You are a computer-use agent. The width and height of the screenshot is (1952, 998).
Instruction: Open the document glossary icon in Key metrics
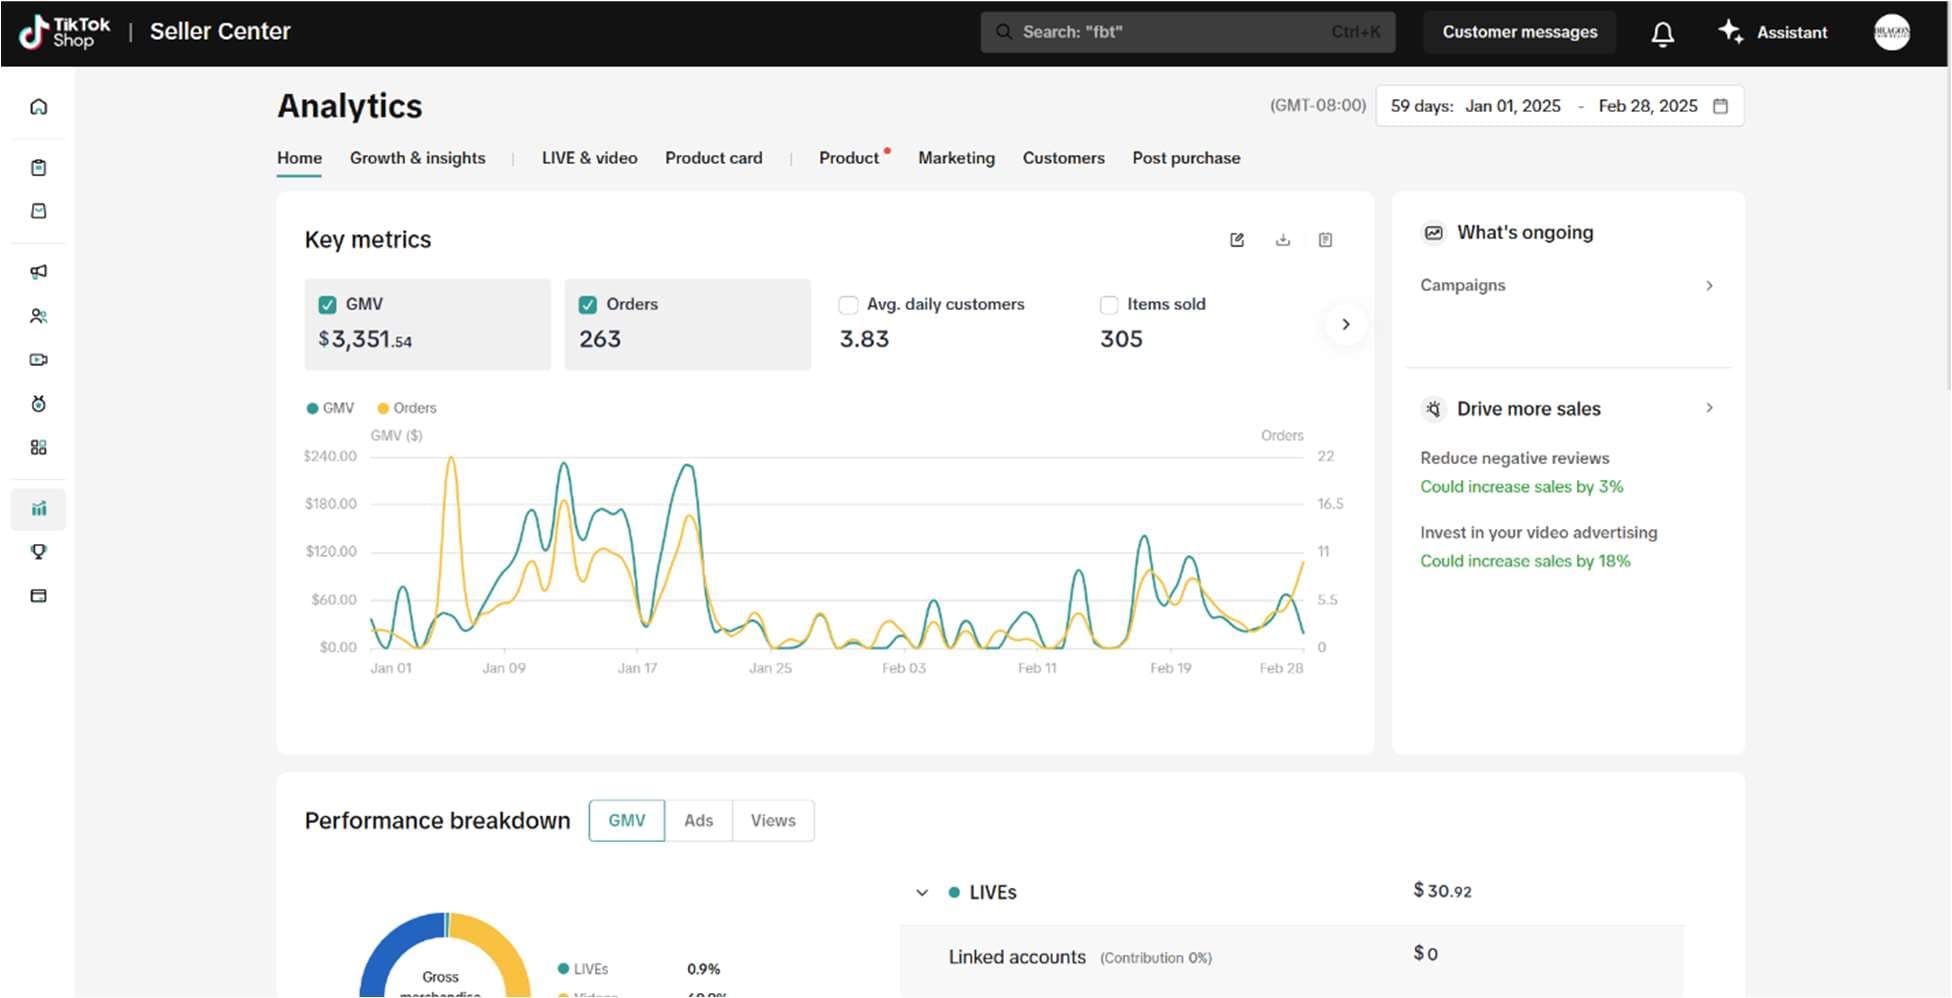point(1325,240)
